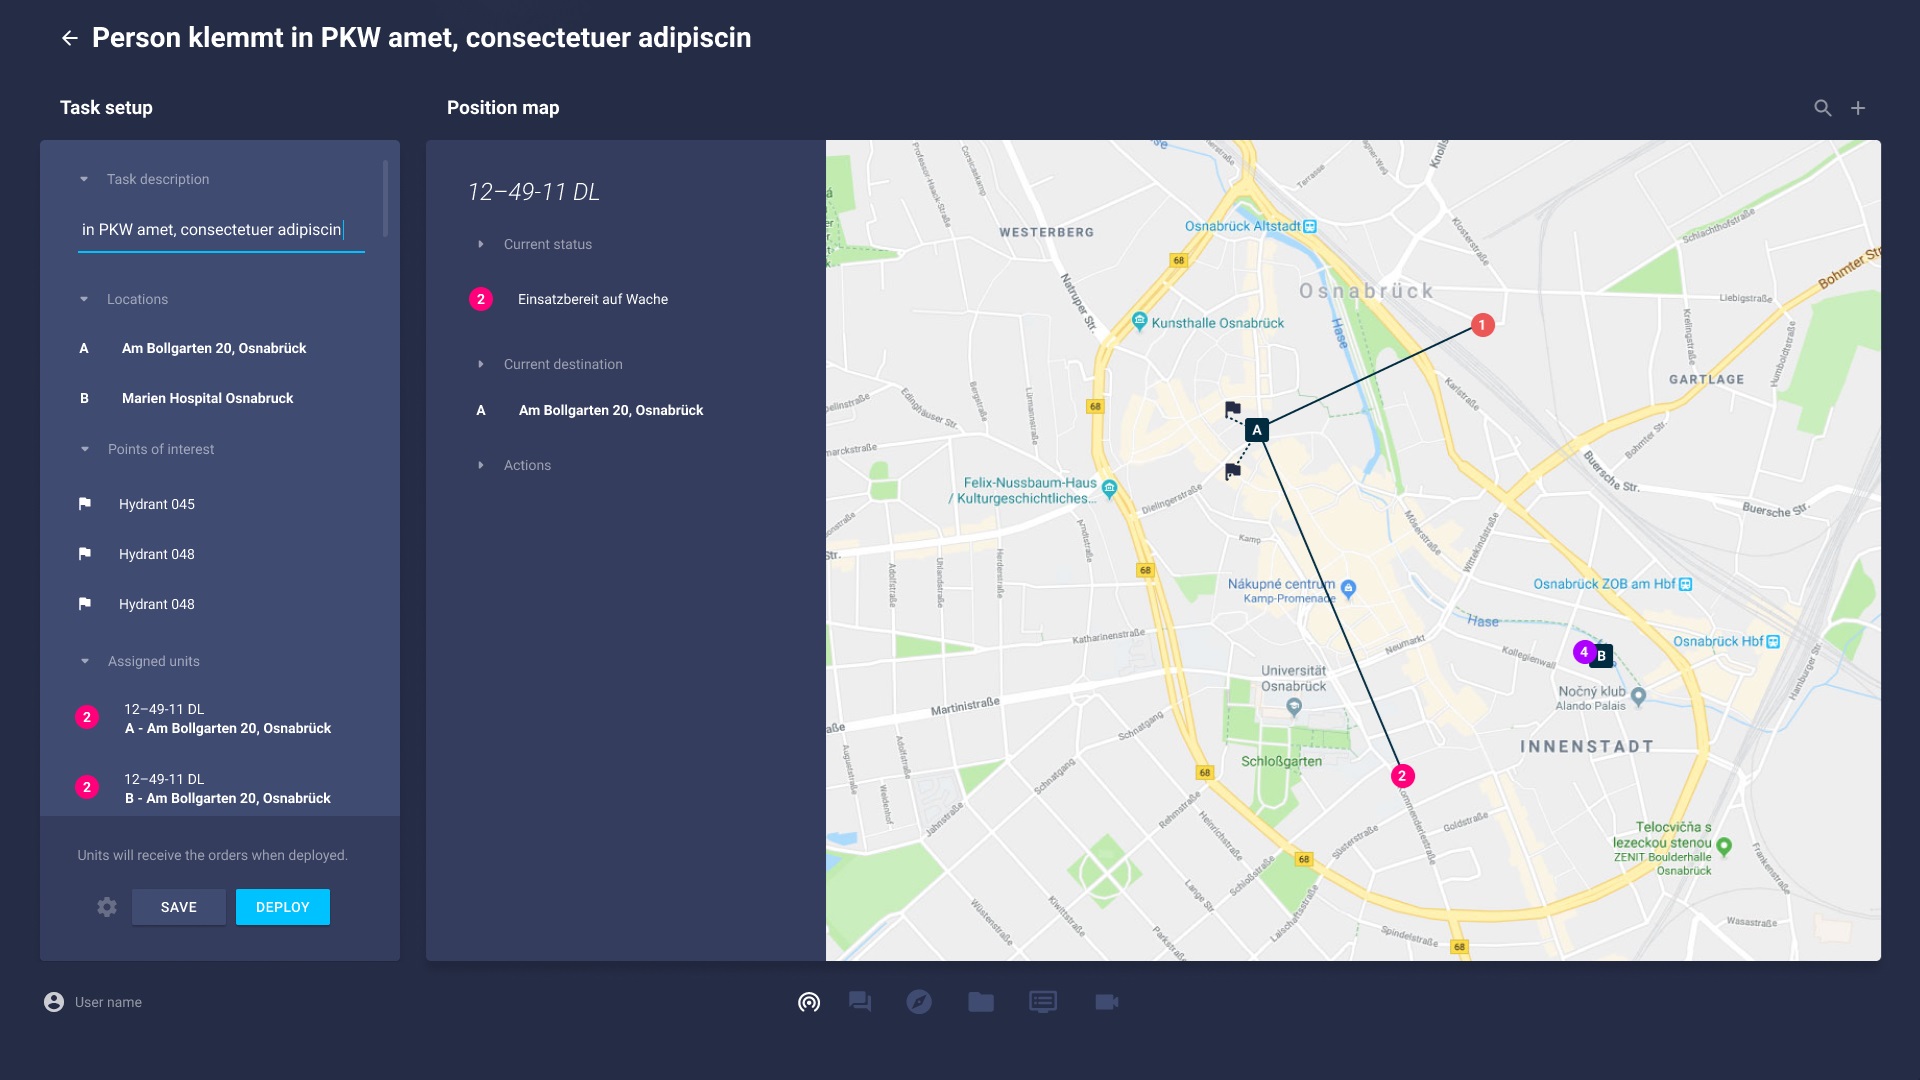This screenshot has width=1920, height=1080.
Task: Click red marker 1 on the map
Action: tap(1483, 325)
